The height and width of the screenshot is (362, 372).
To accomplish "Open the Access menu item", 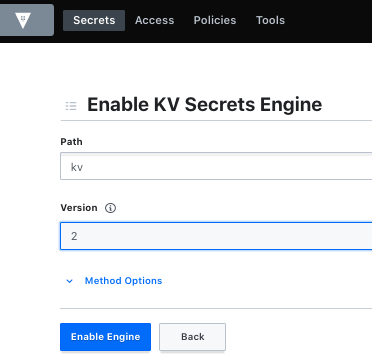I will [x=154, y=20].
